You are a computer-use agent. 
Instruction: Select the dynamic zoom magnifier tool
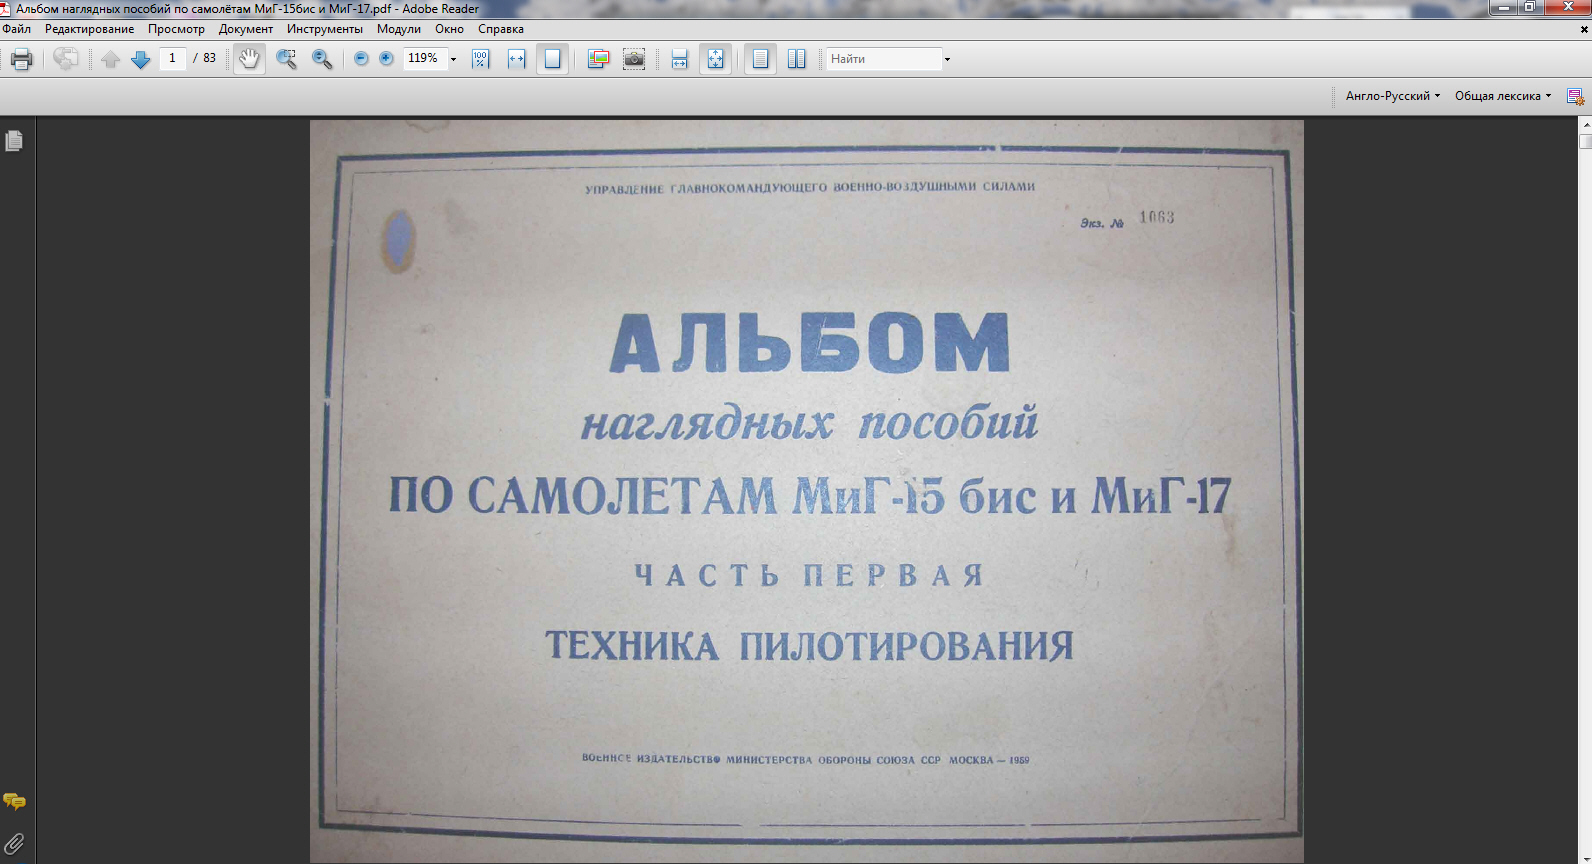click(322, 59)
